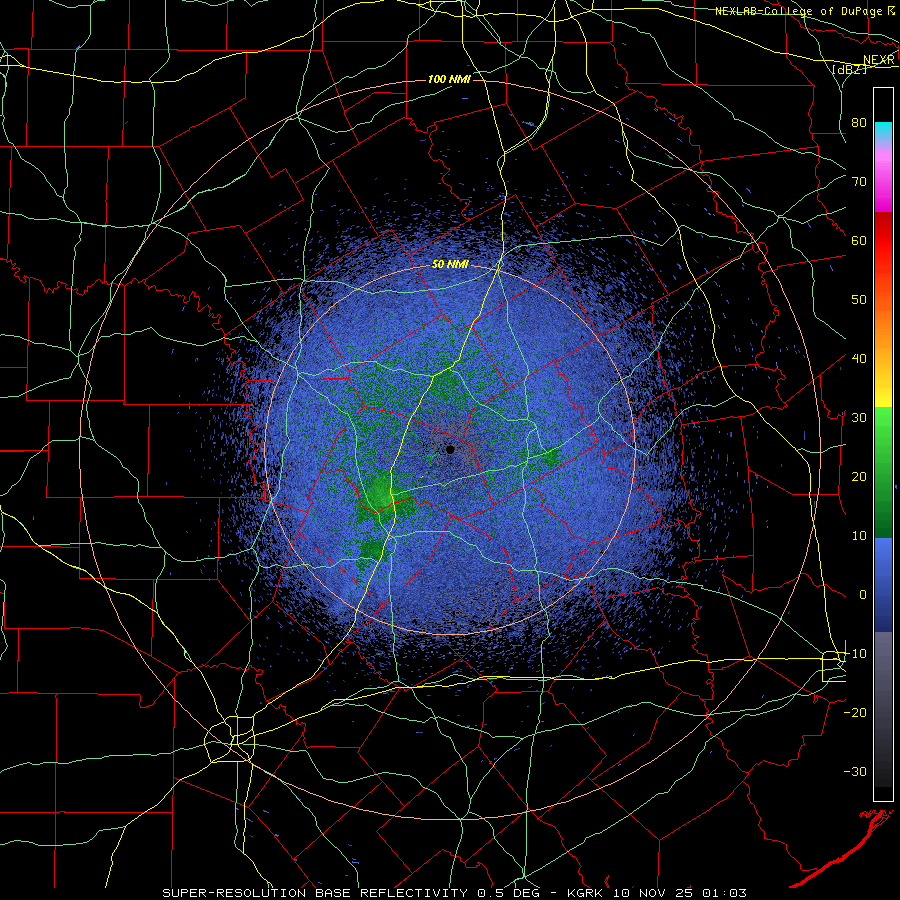
Task: Click the 40 tick value on the dBZ scale
Action: tap(859, 359)
